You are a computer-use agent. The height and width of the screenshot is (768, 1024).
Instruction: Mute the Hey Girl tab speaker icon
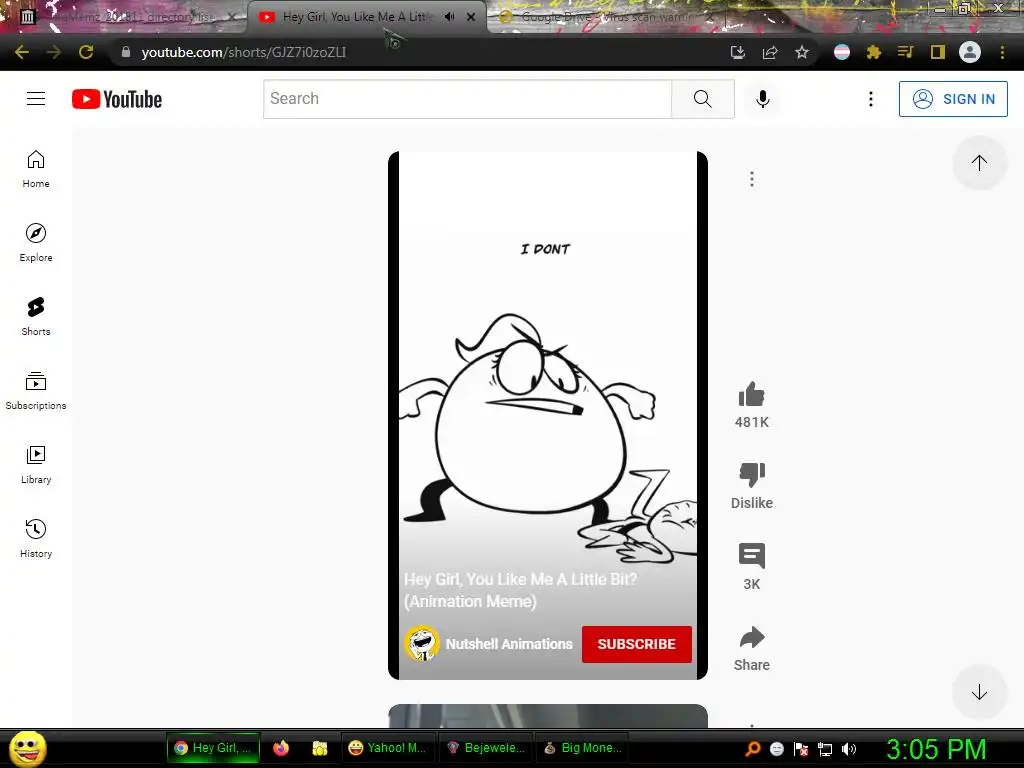pyautogui.click(x=449, y=17)
